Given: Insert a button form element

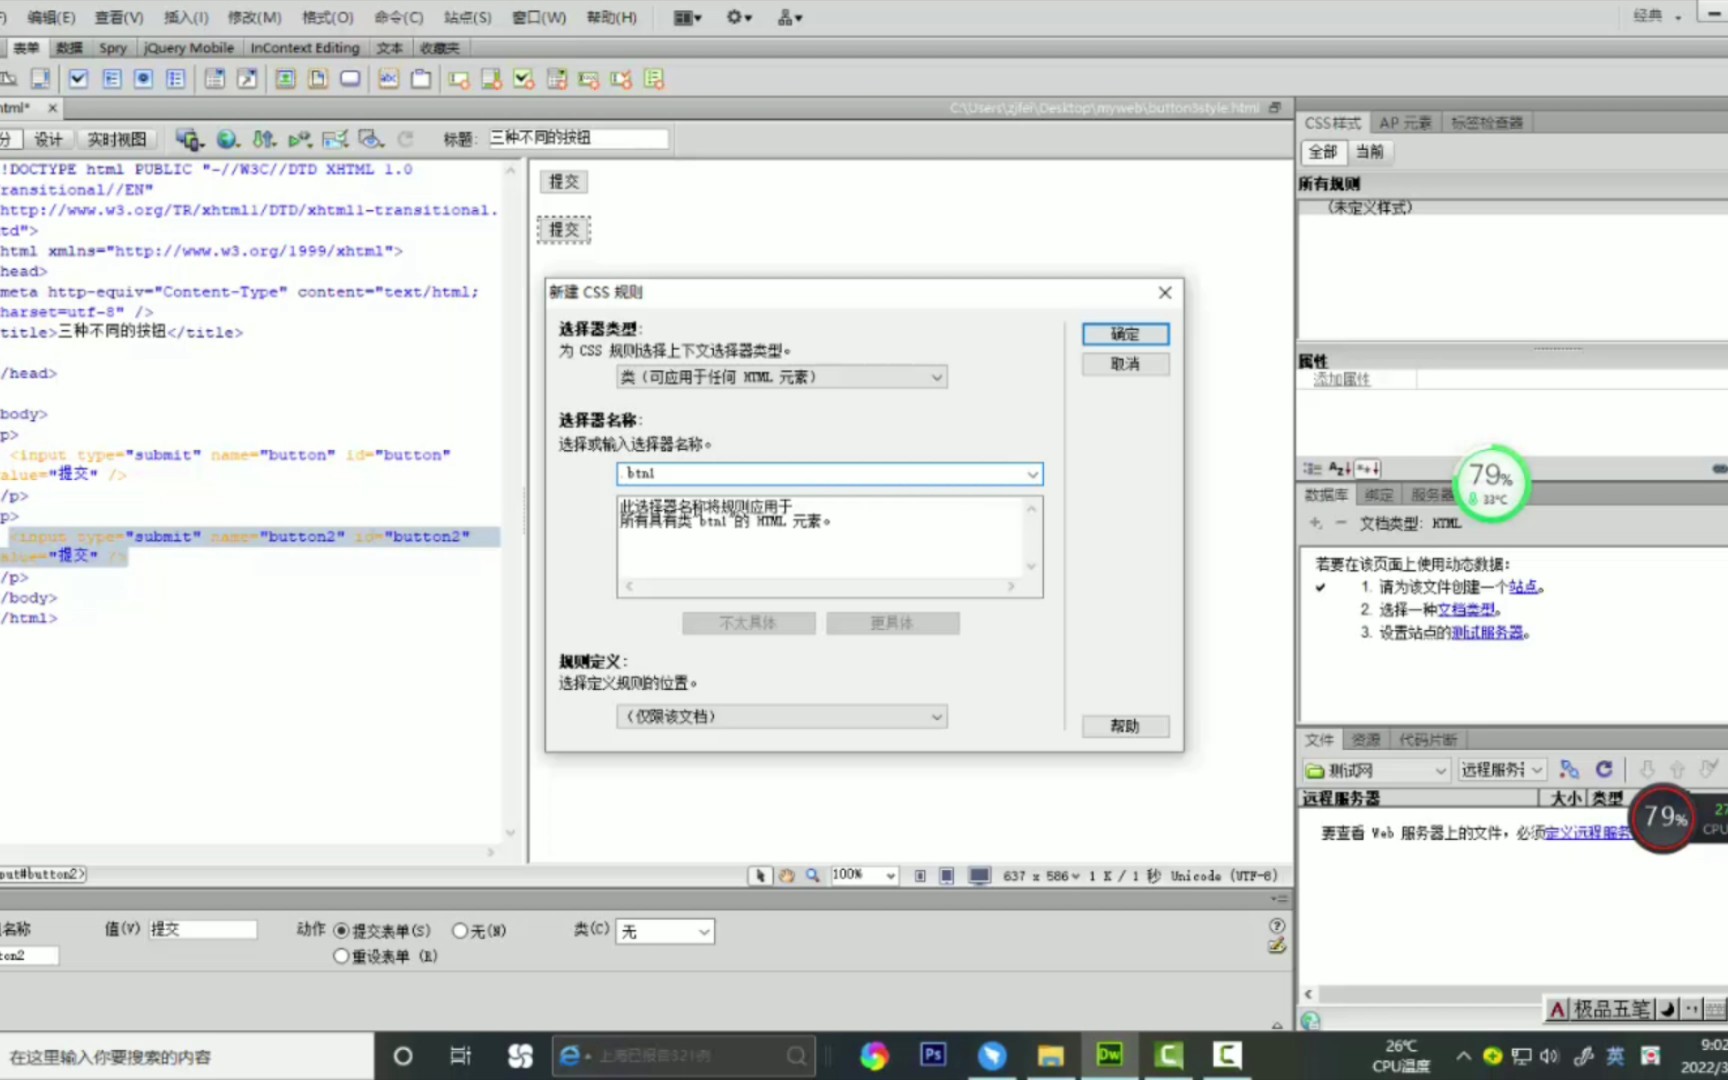Looking at the screenshot, I should [x=350, y=79].
